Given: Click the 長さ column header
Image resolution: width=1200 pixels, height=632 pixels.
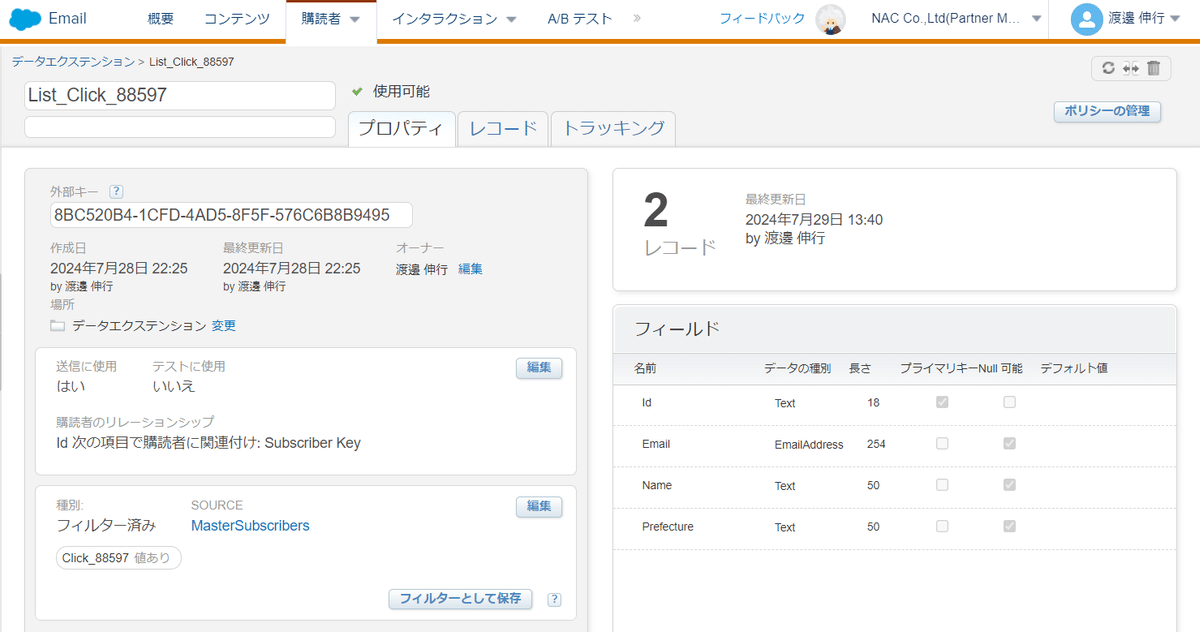Looking at the screenshot, I should 860,369.
